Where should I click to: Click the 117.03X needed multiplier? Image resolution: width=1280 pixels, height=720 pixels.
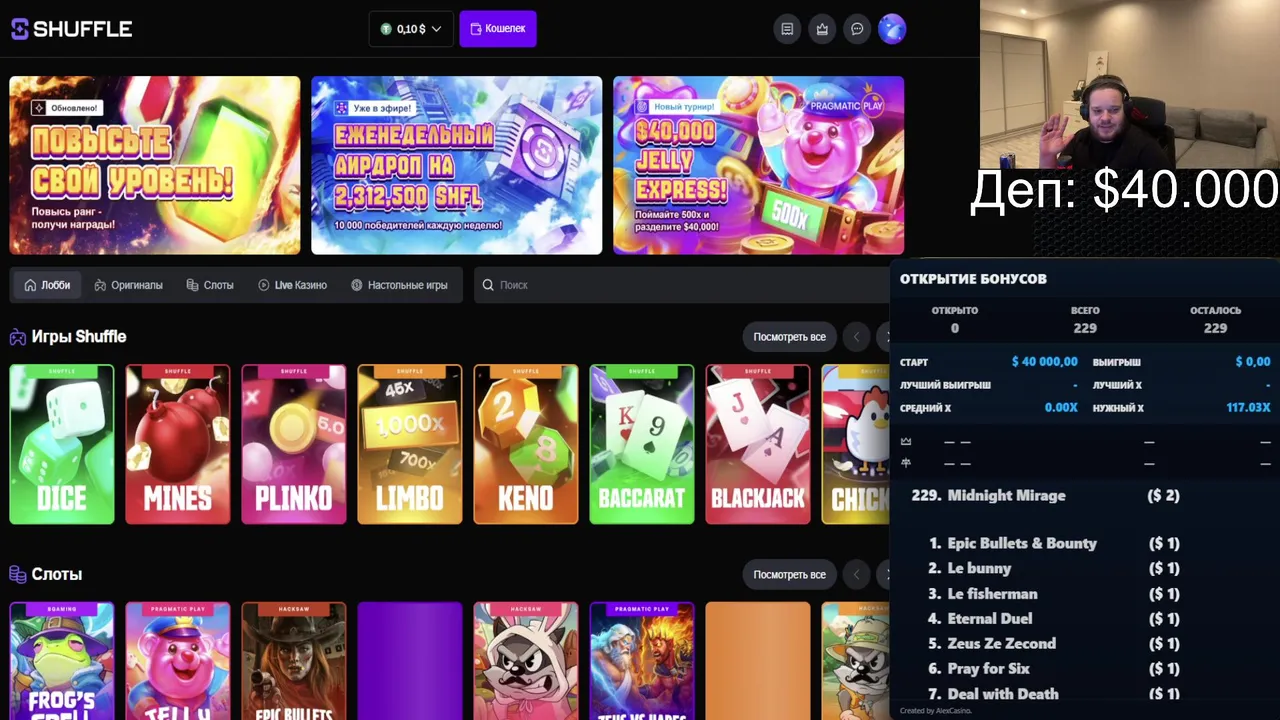pos(1248,408)
